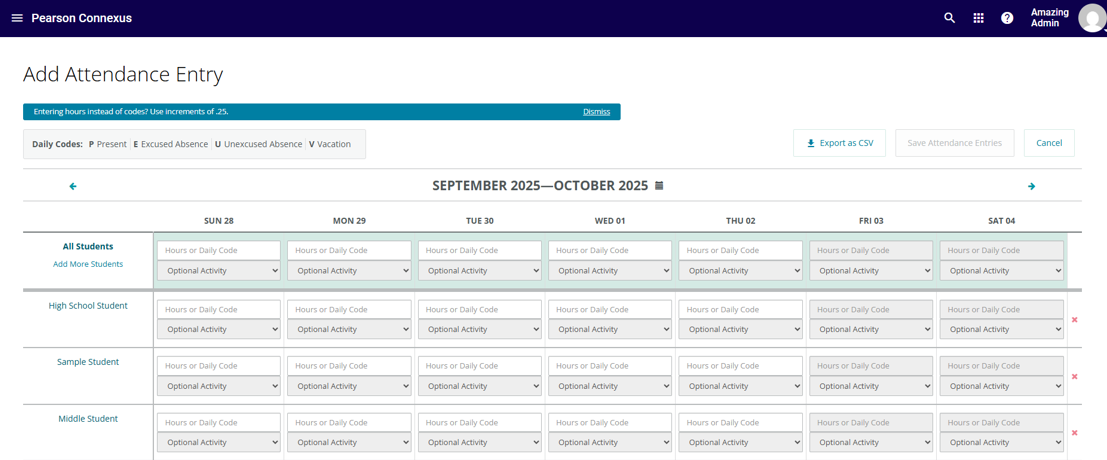This screenshot has height=460, width=1107.
Task: Dismiss the hours increment notice
Action: [596, 112]
